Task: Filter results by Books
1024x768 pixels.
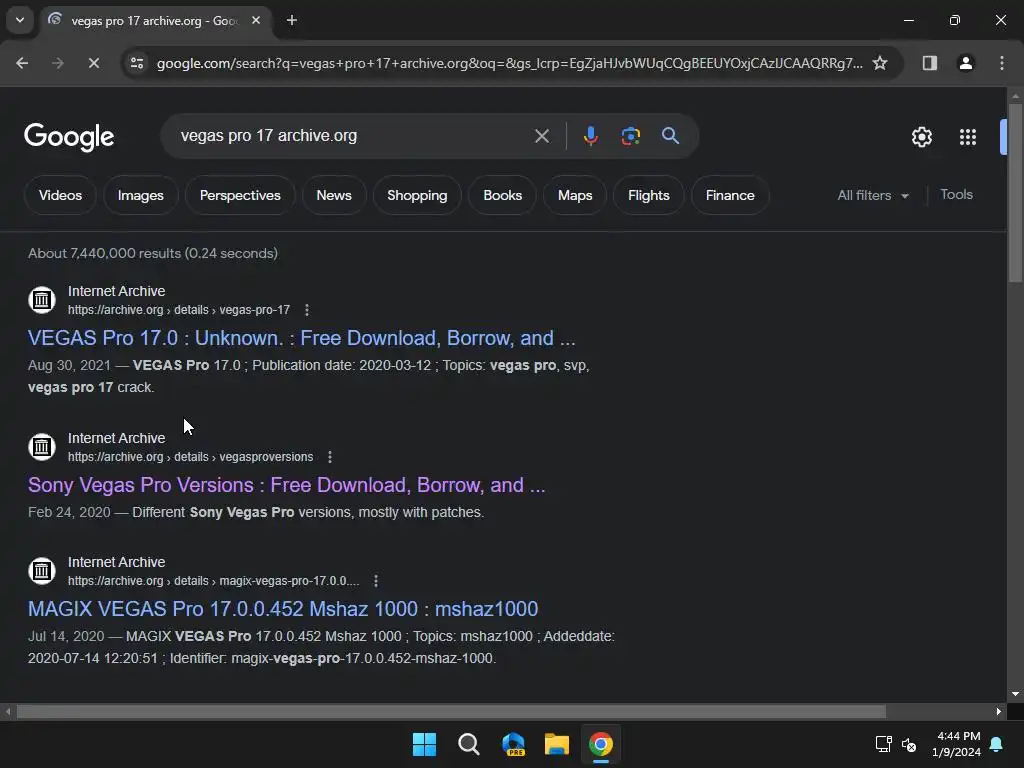Action: click(x=502, y=195)
